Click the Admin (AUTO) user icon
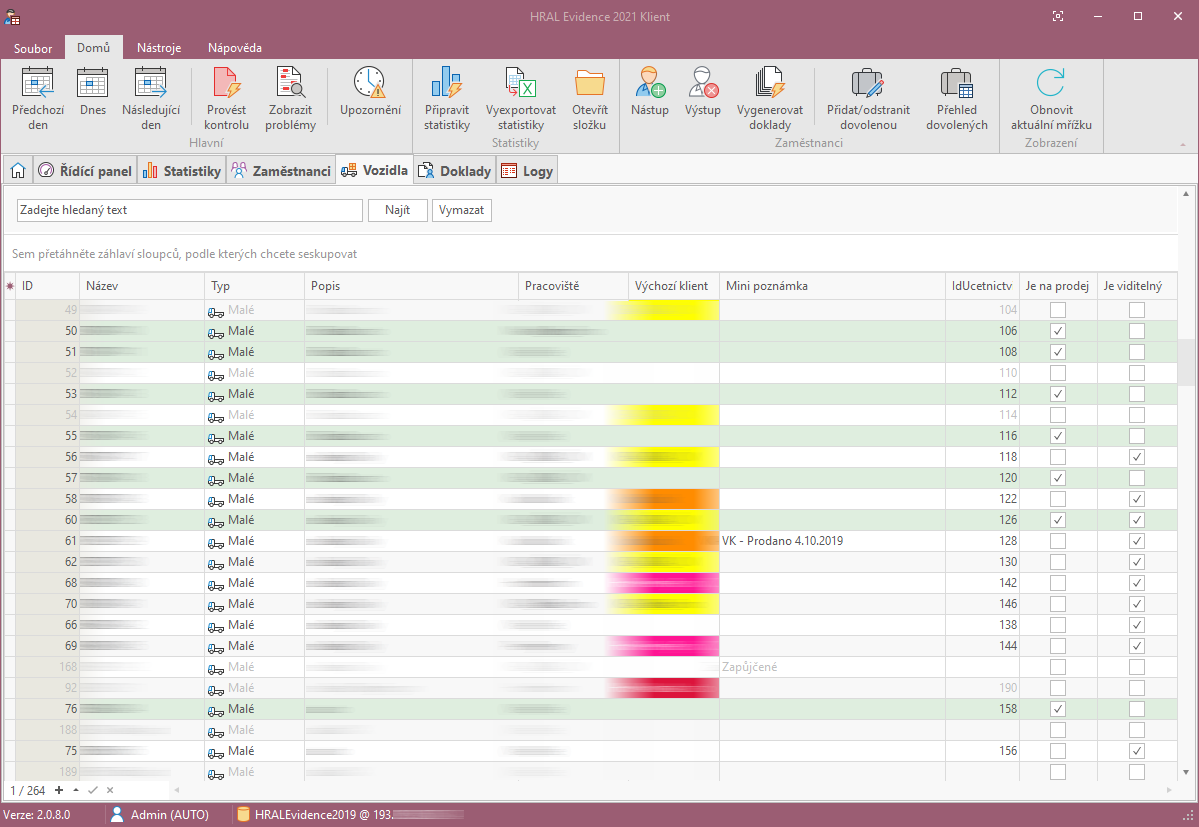 point(117,814)
